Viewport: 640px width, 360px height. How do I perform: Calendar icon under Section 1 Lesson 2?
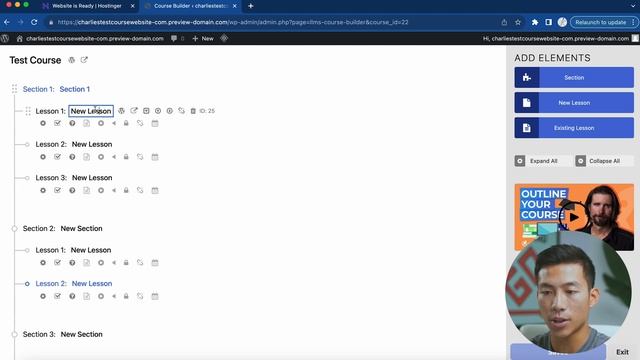[155, 157]
